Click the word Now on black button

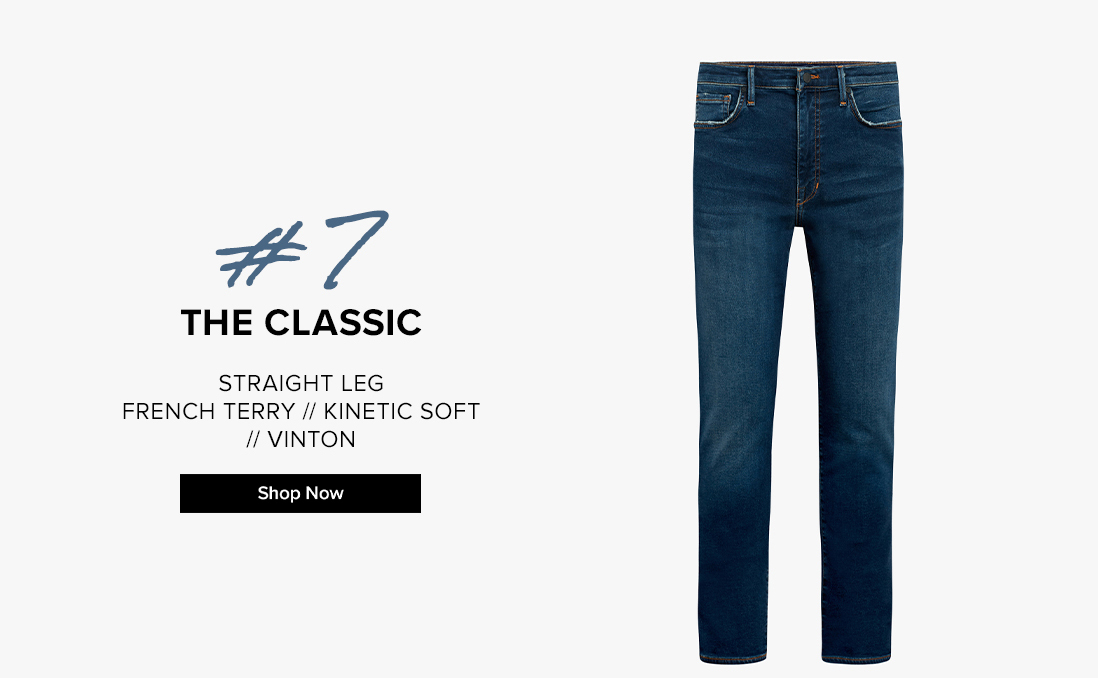point(324,493)
